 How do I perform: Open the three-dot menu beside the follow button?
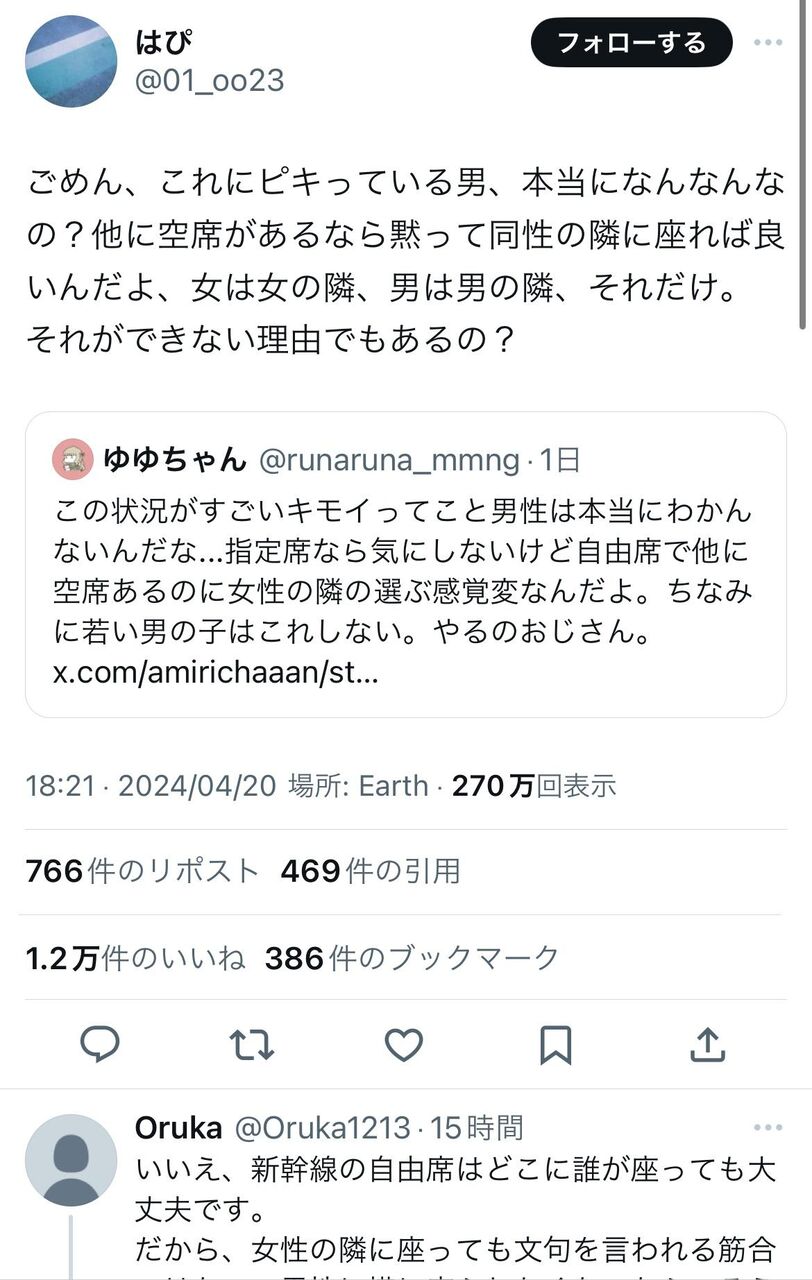click(x=768, y=43)
